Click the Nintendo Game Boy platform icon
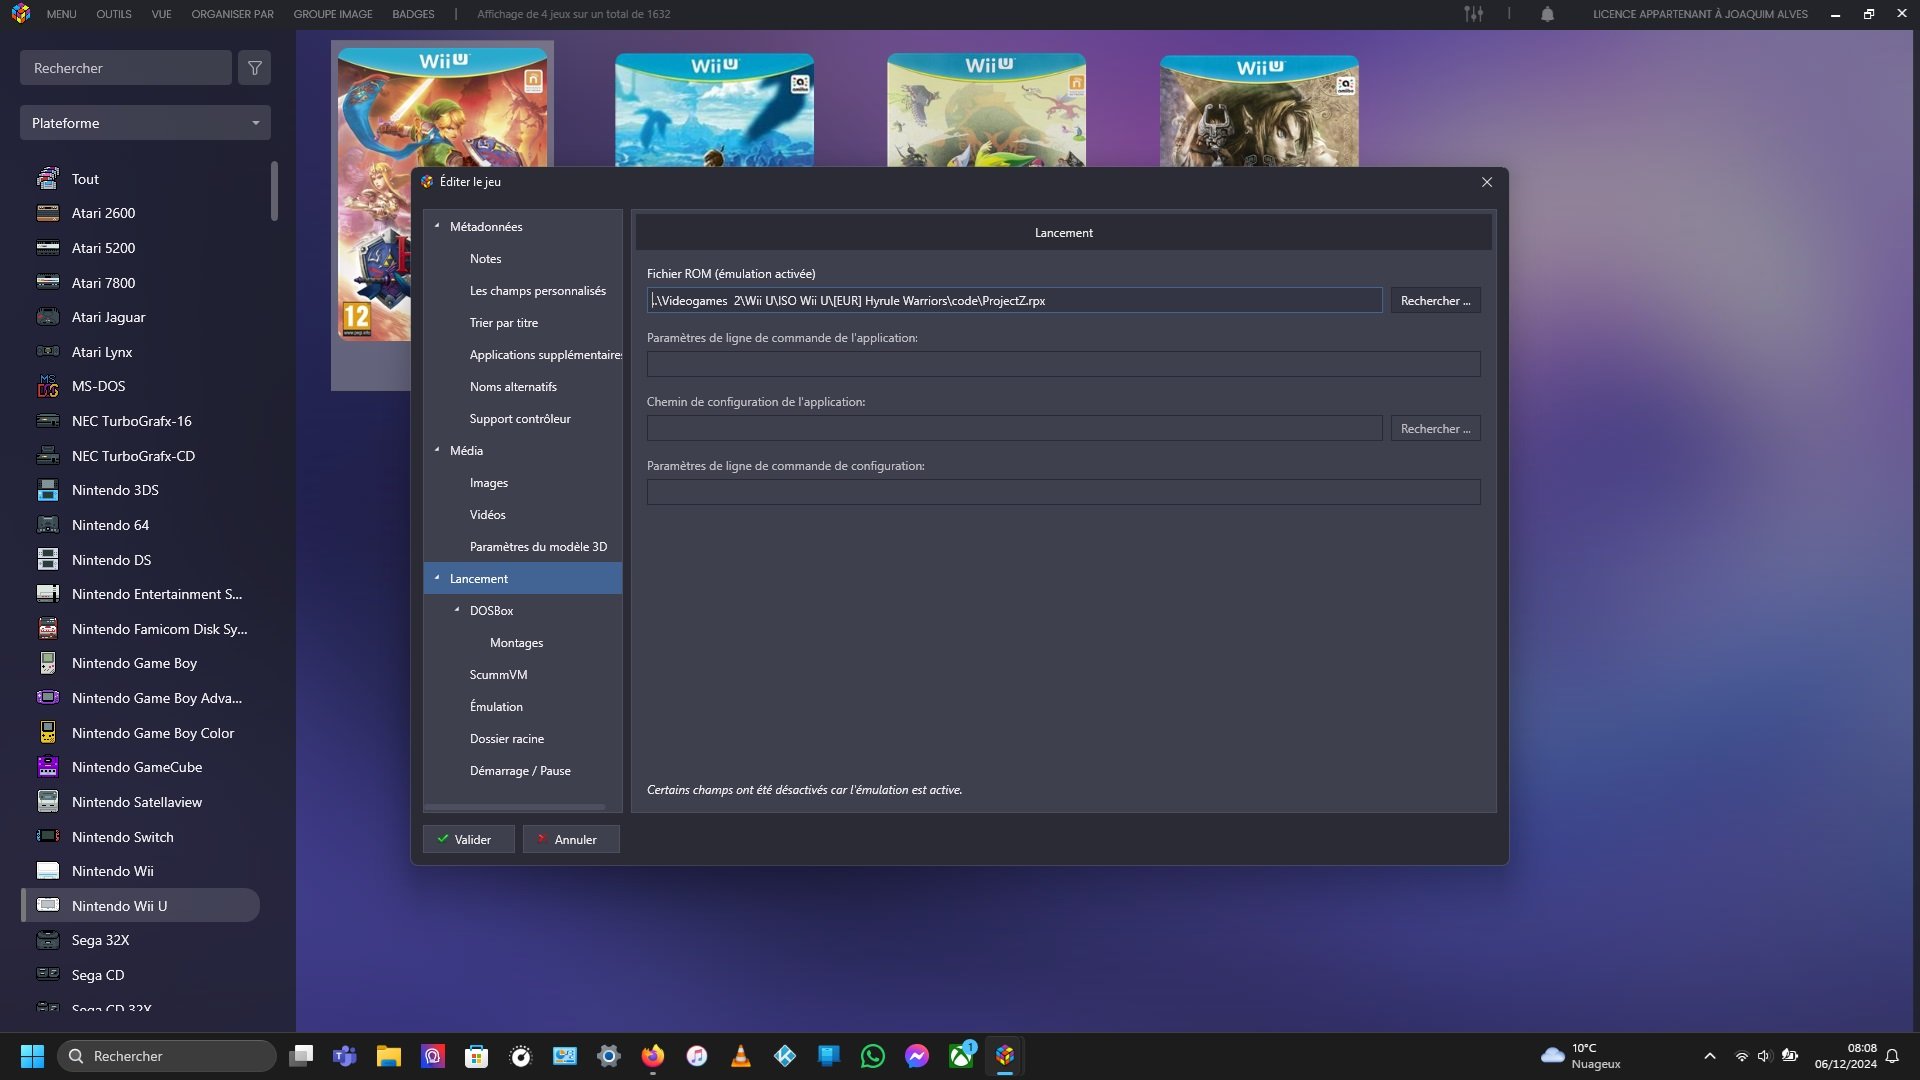The image size is (1920, 1080). point(48,663)
